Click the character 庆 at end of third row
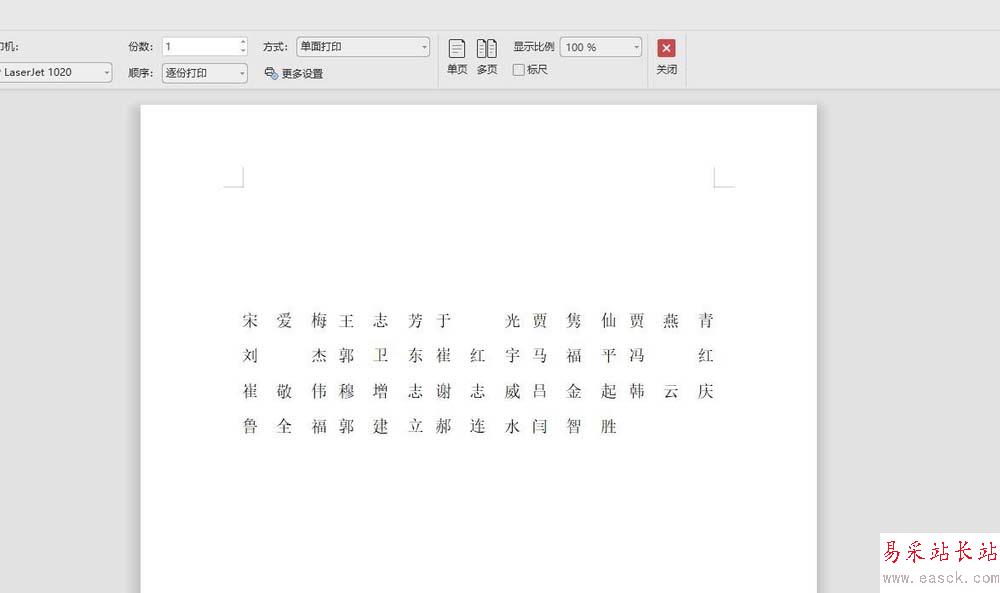This screenshot has width=1000, height=593. (705, 391)
